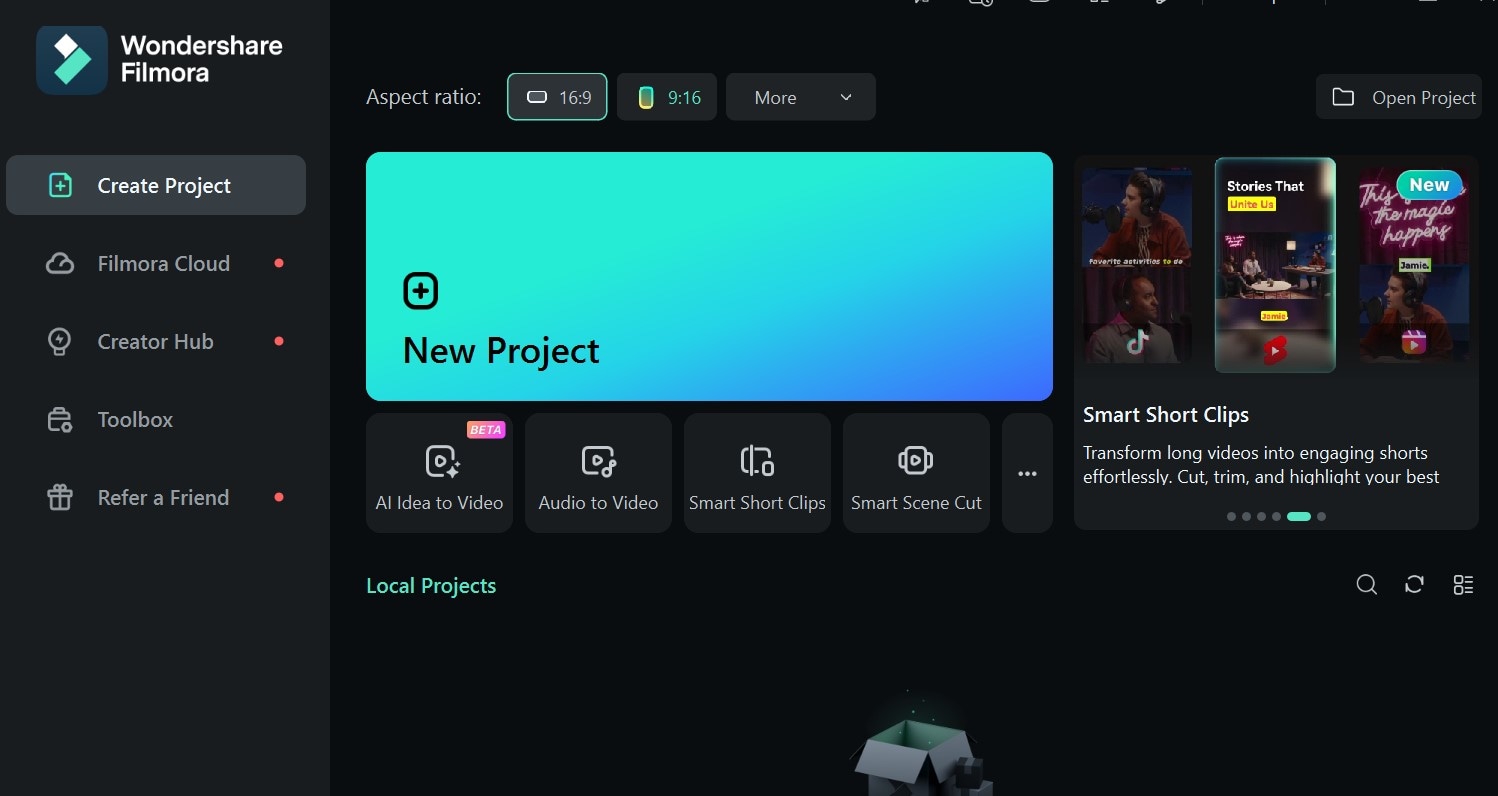Switch to the Local Projects tab
Screen dimensions: 1498x796
pyautogui.click(x=431, y=586)
